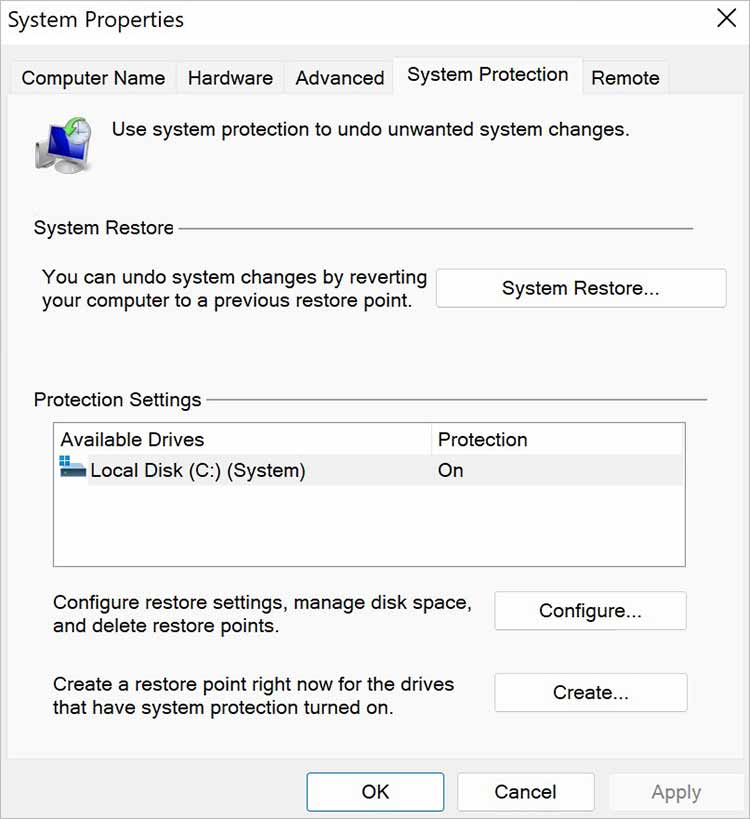
Task: Switch to the Computer Name tab
Action: click(93, 78)
